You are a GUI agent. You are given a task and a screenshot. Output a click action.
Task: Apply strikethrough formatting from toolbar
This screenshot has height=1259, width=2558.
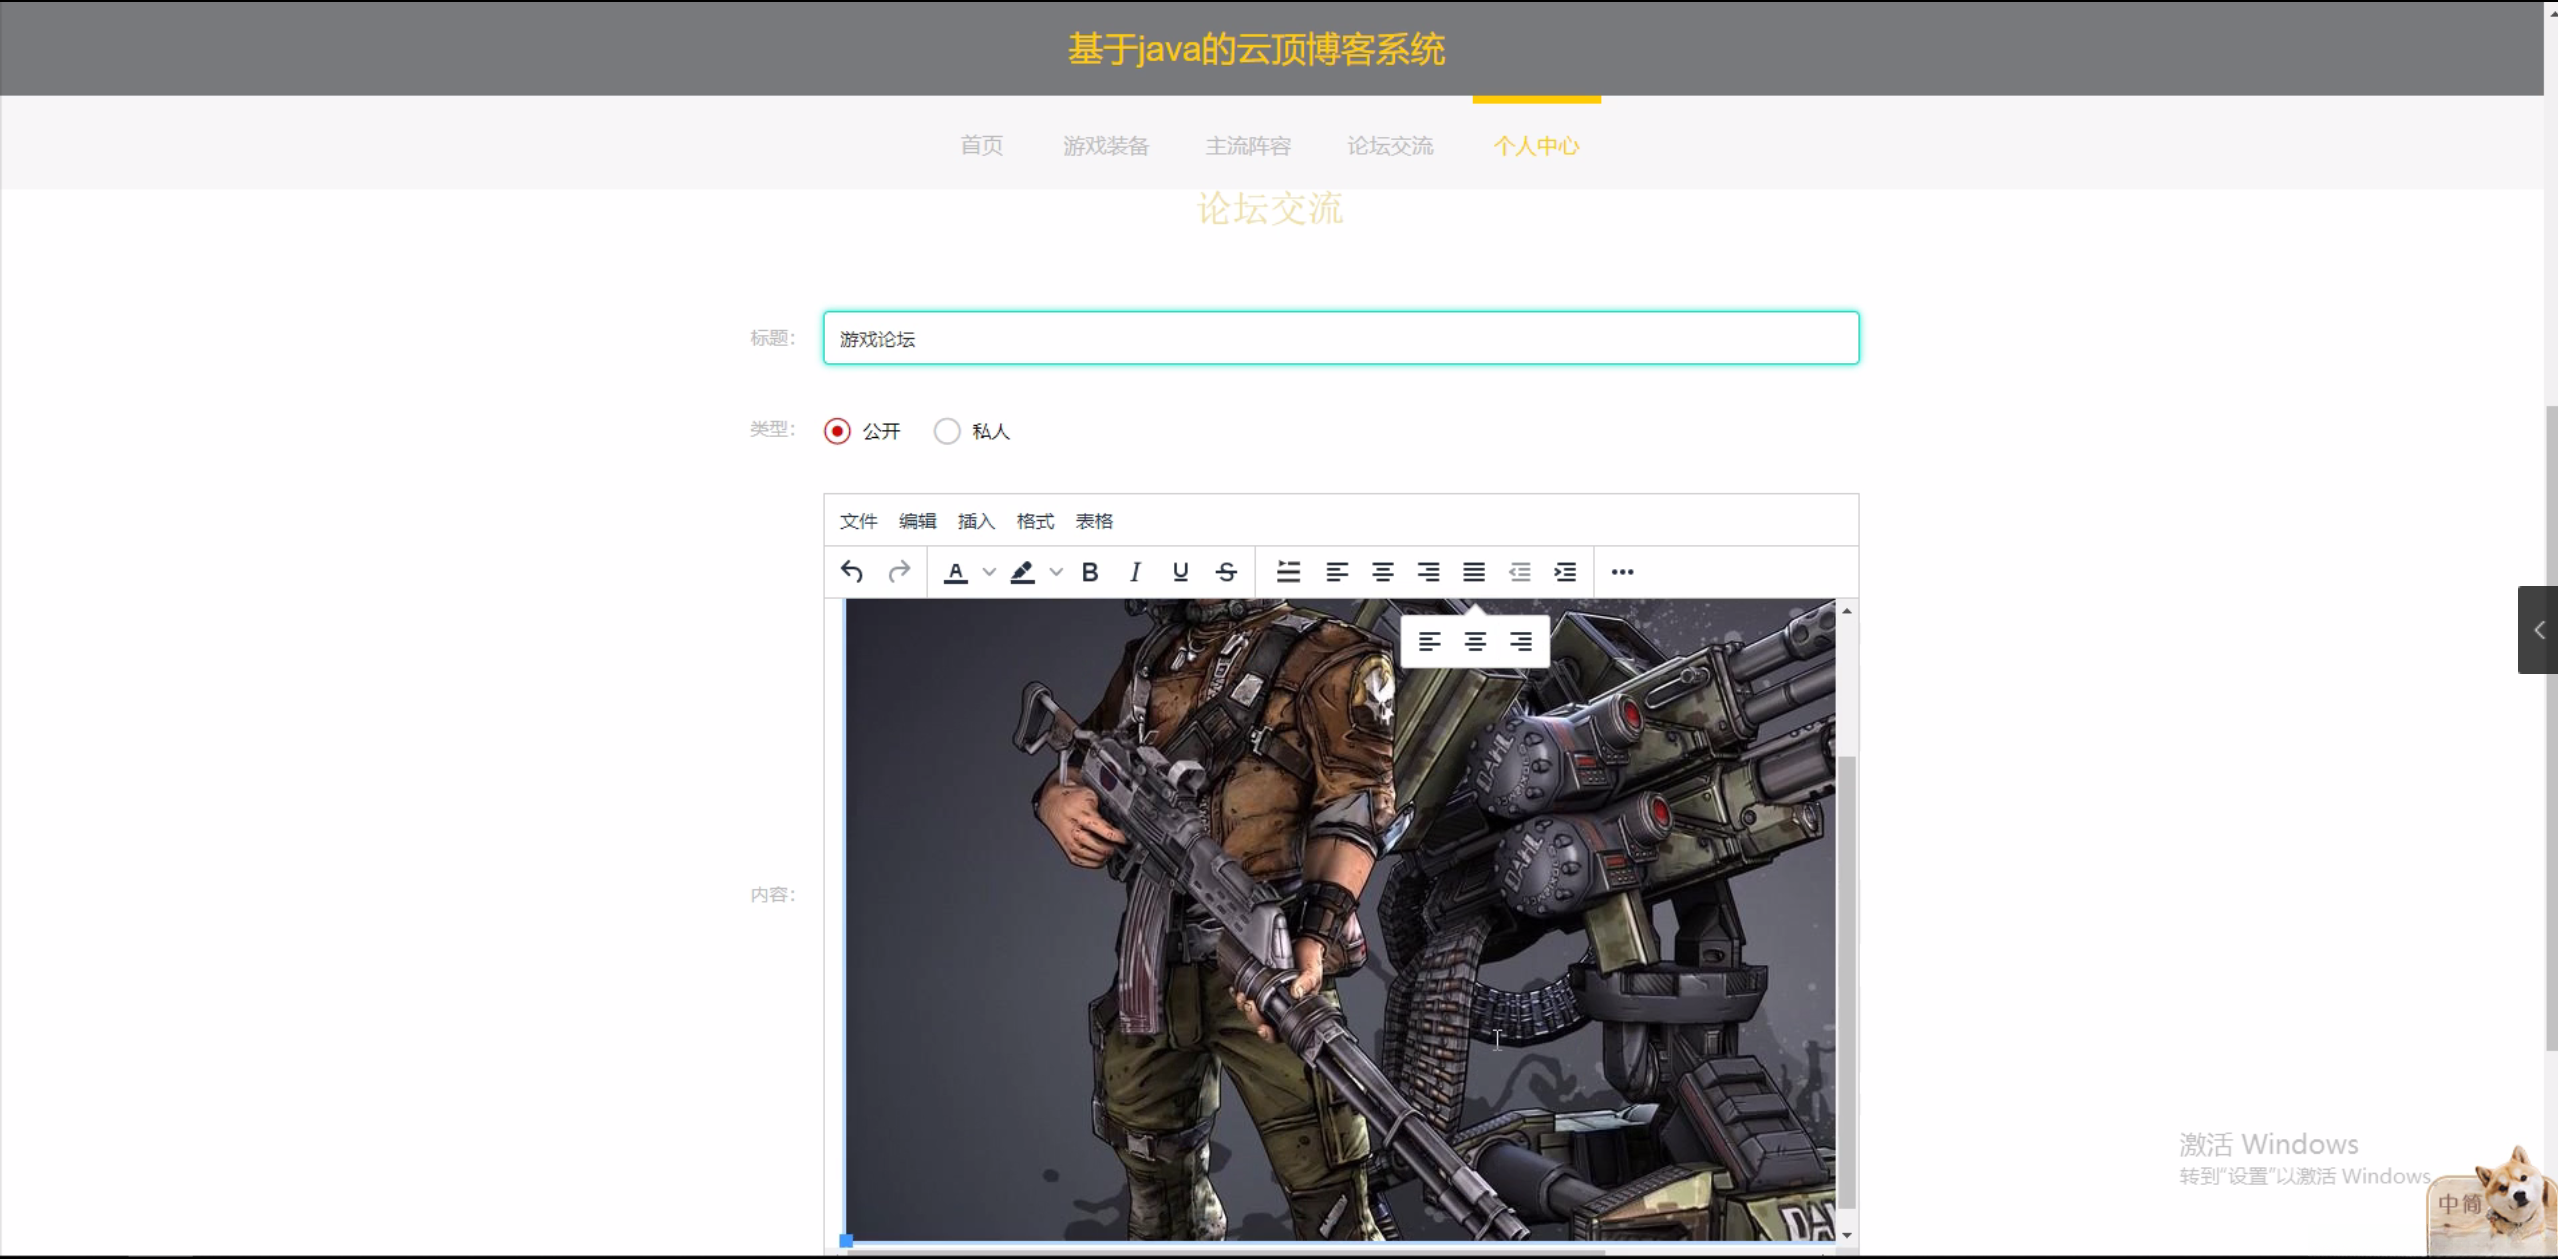tap(1226, 572)
